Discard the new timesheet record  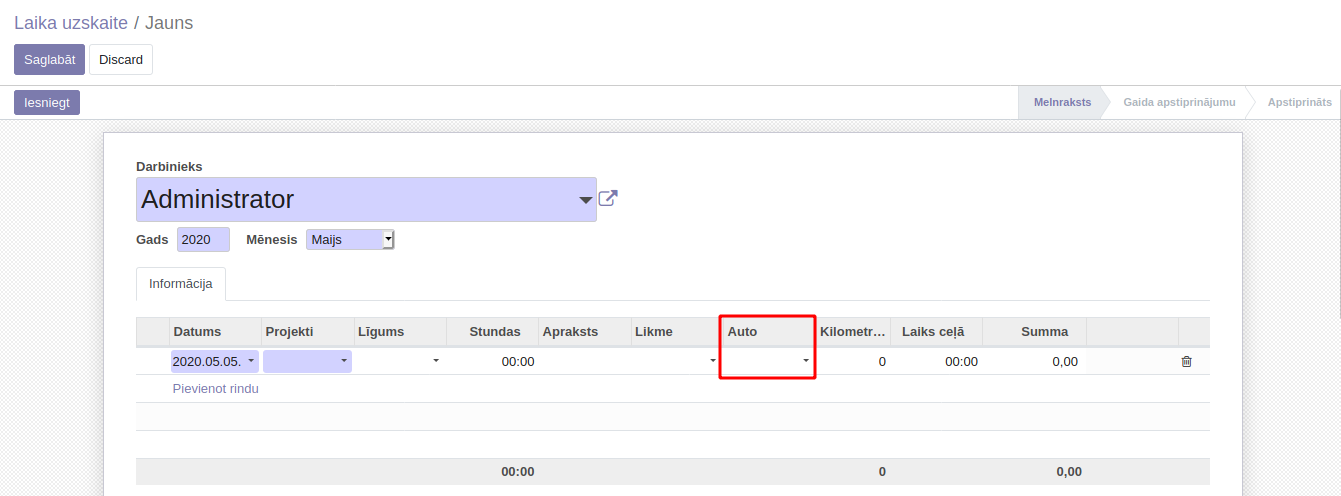120,59
